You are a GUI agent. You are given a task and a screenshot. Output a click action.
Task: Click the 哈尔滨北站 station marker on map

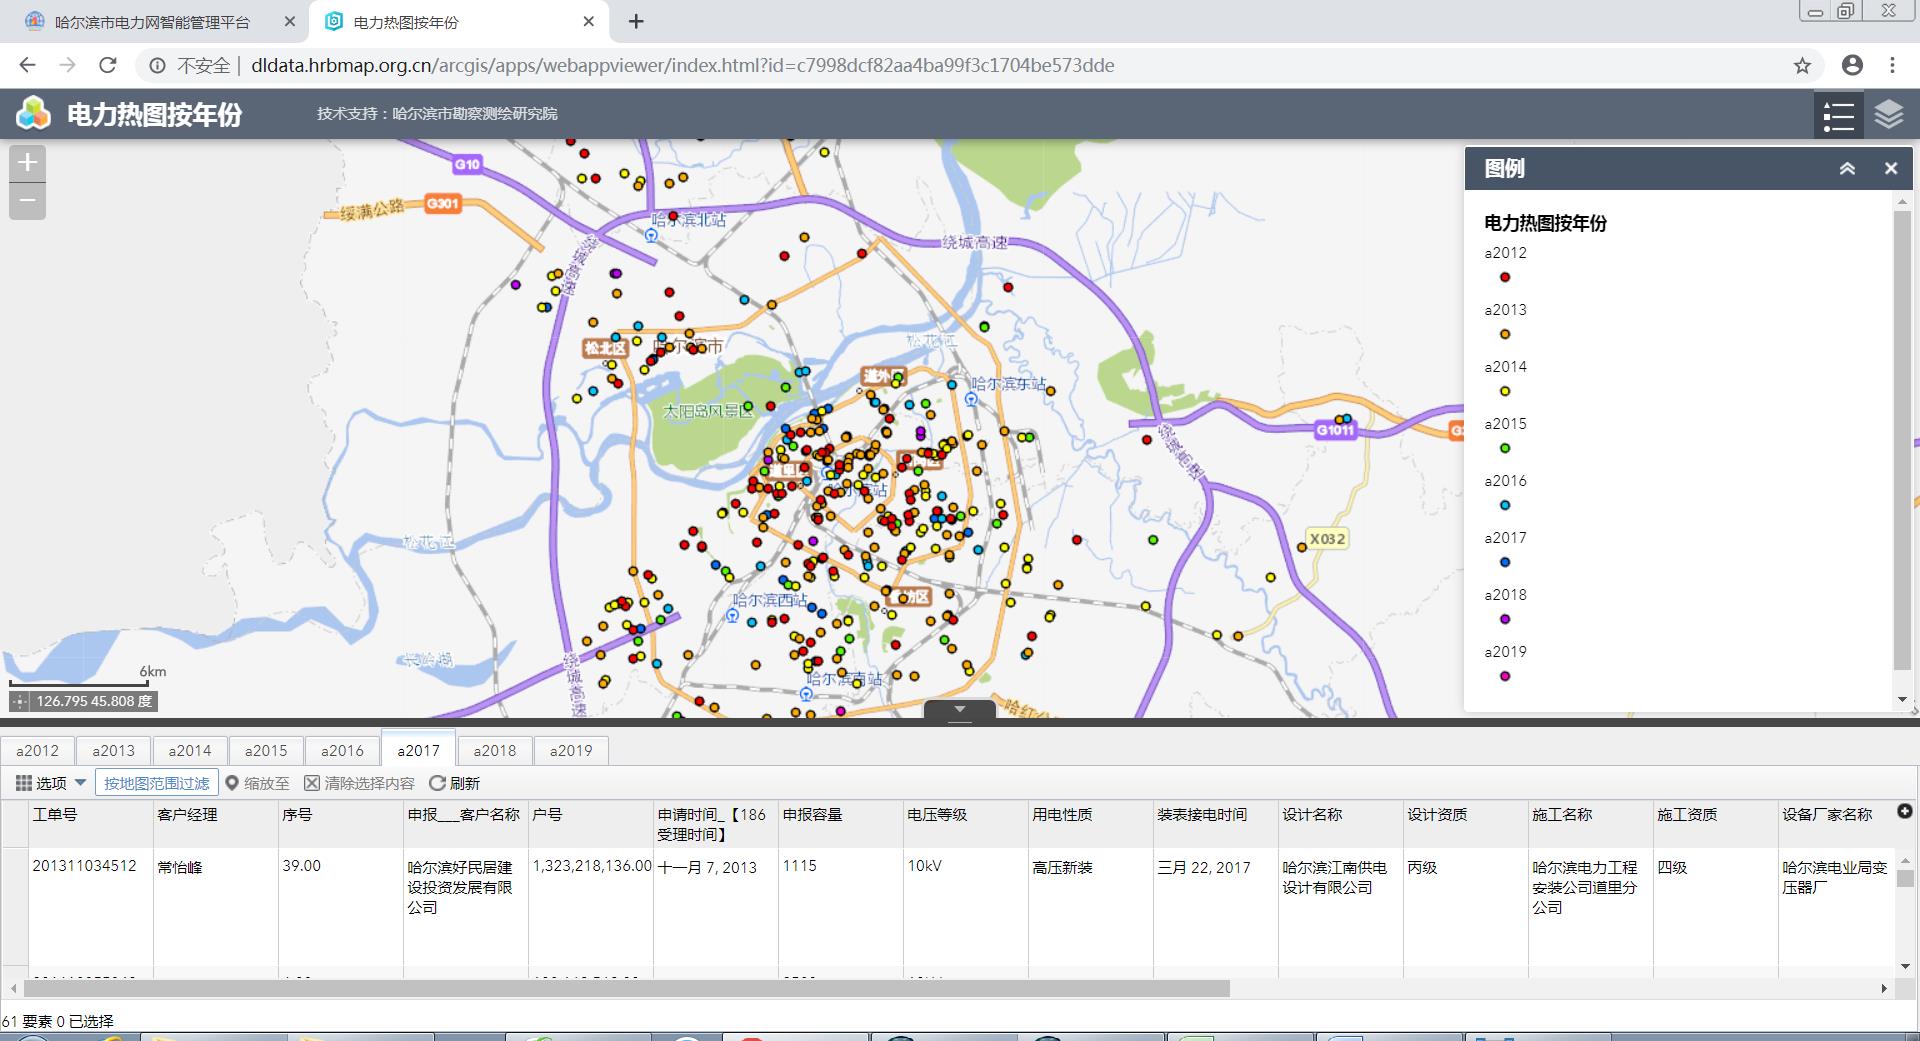[652, 236]
